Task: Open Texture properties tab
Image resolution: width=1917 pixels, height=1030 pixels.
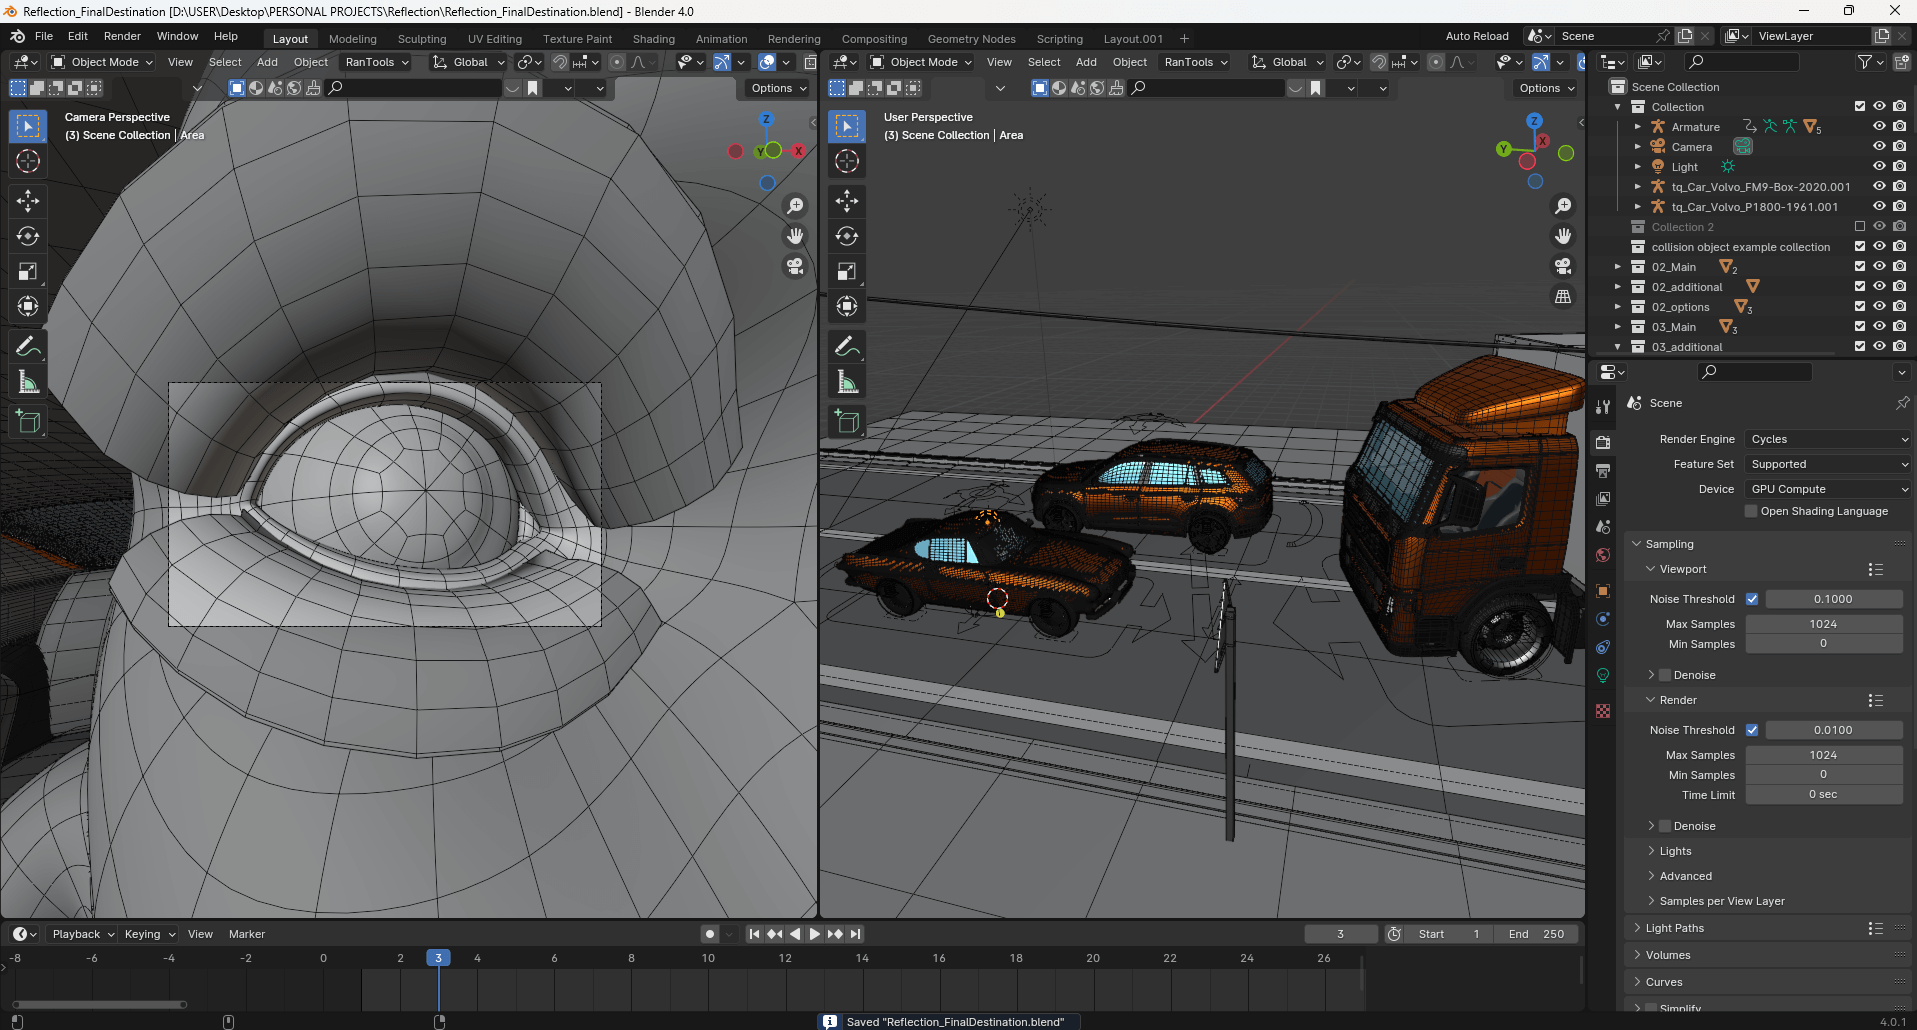Action: coord(1603,711)
